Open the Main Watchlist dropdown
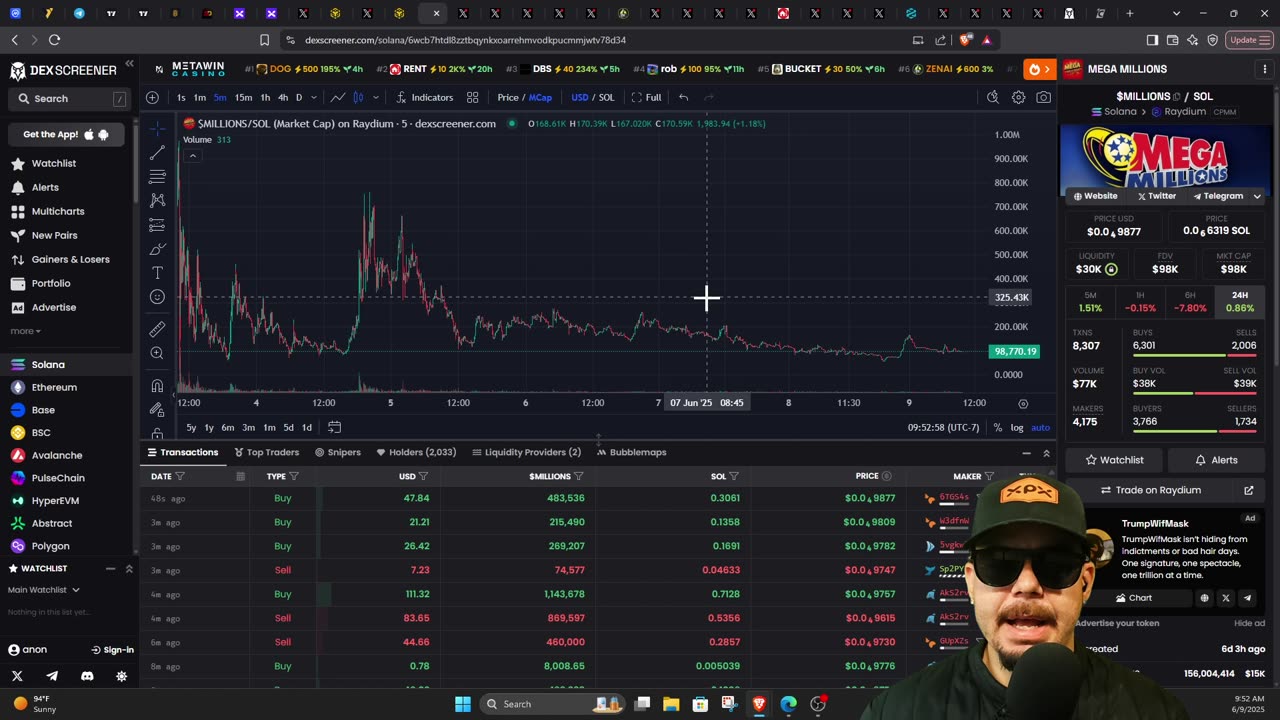The image size is (1280, 720). pyautogui.click(x=44, y=590)
